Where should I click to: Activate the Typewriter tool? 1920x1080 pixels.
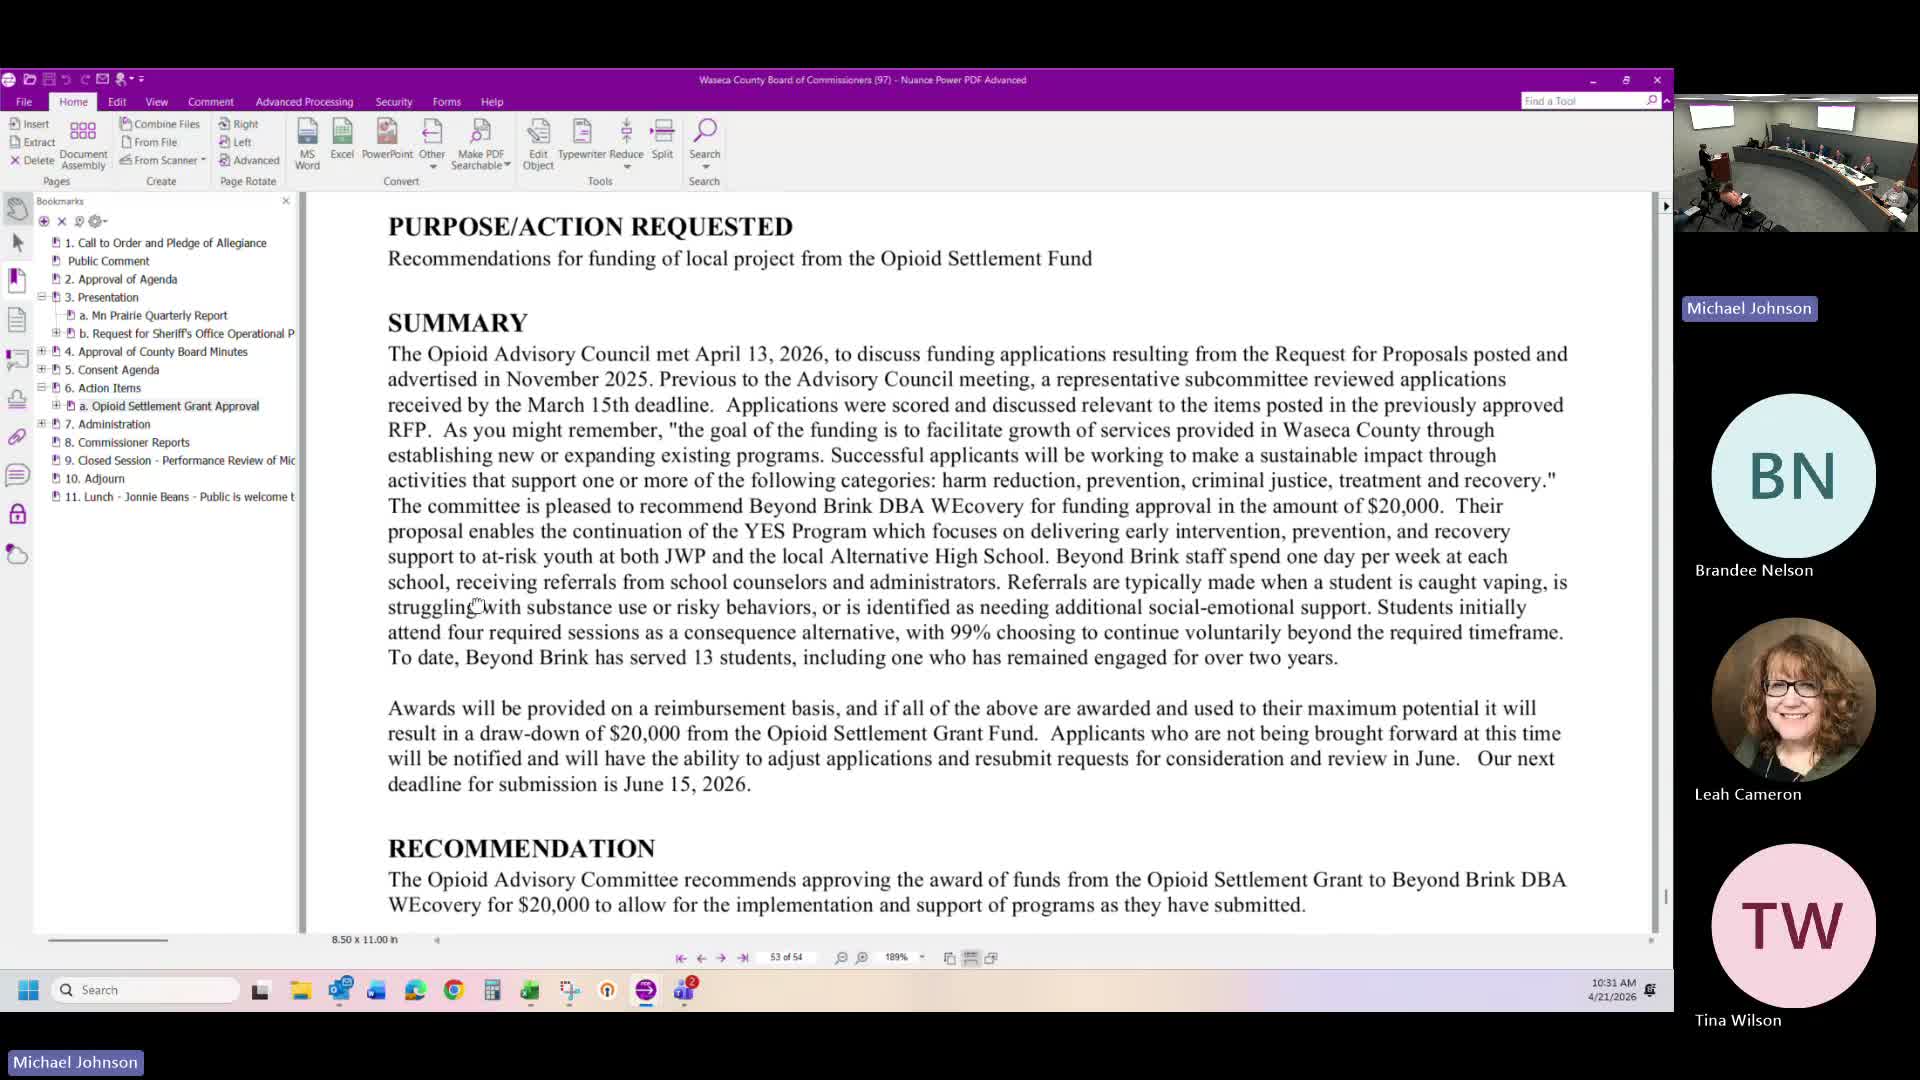[x=582, y=139]
